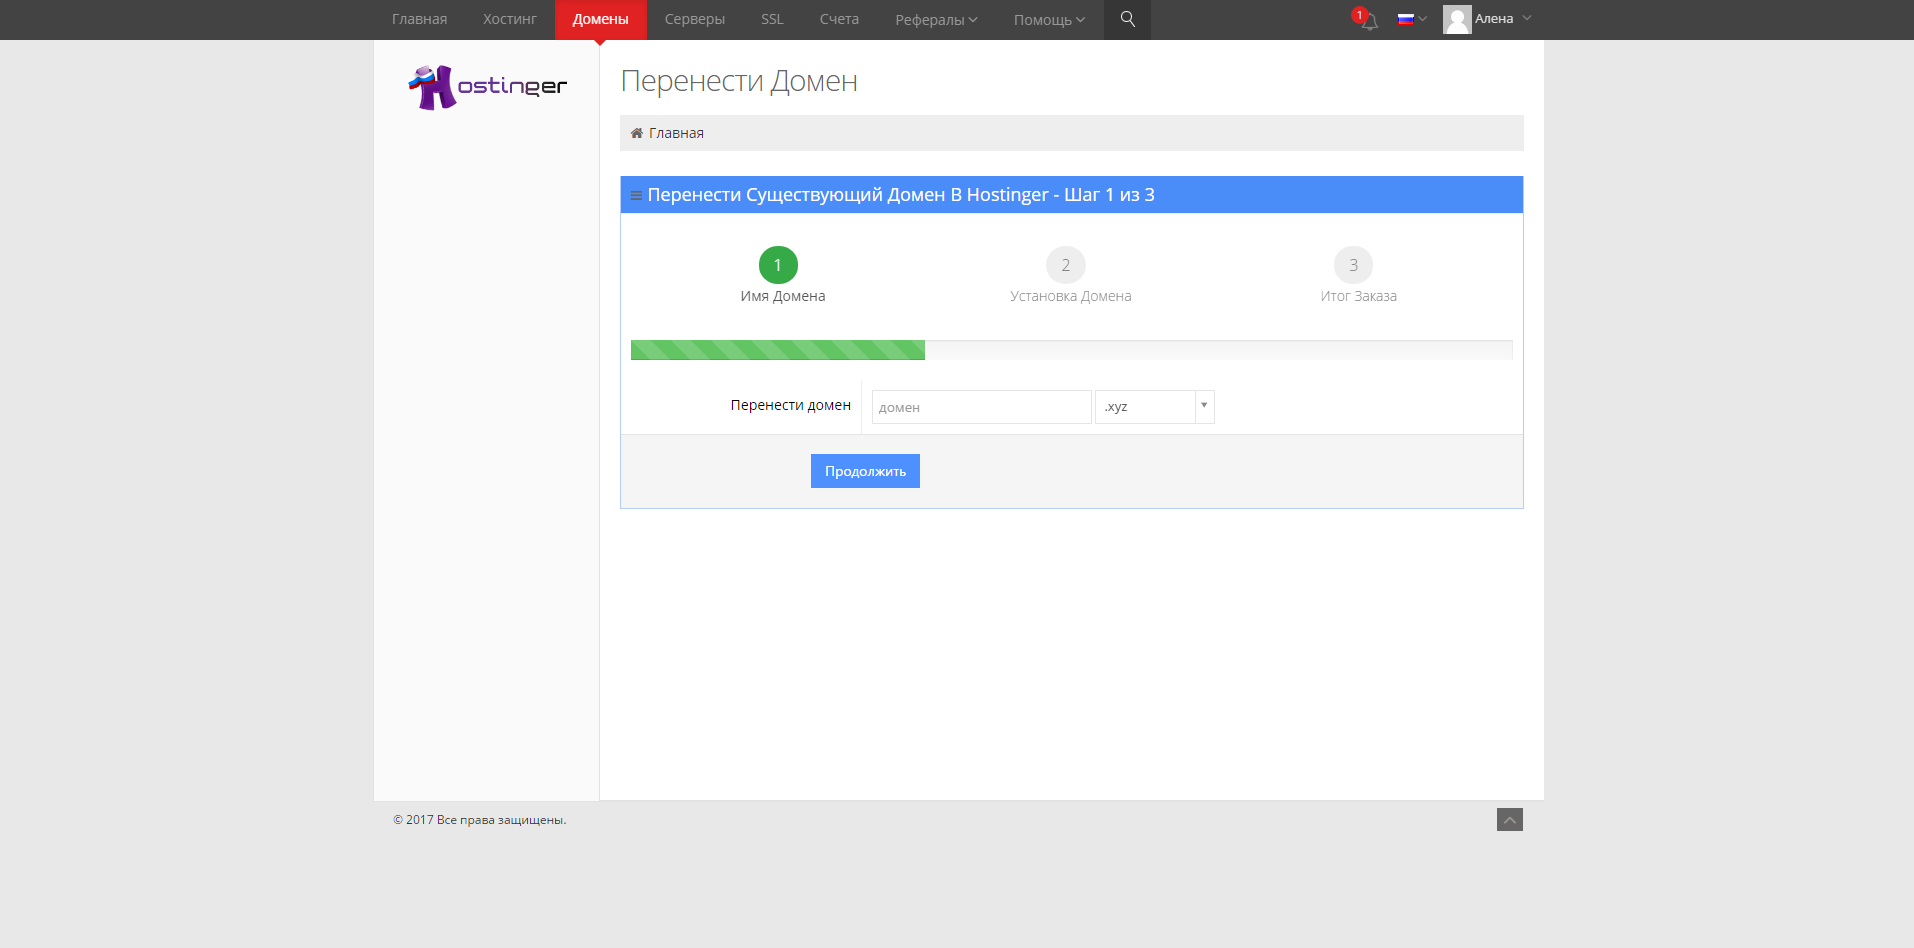This screenshot has height=948, width=1914.
Task: Click the Главная breadcrumb link
Action: (x=676, y=133)
